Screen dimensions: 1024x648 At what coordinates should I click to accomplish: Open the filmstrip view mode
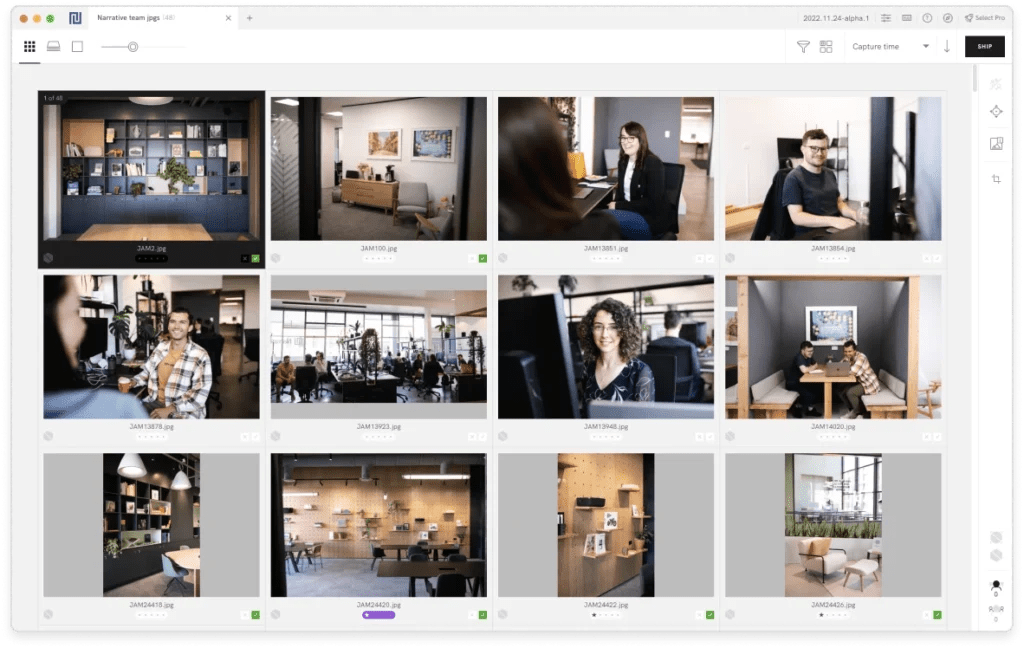53,46
